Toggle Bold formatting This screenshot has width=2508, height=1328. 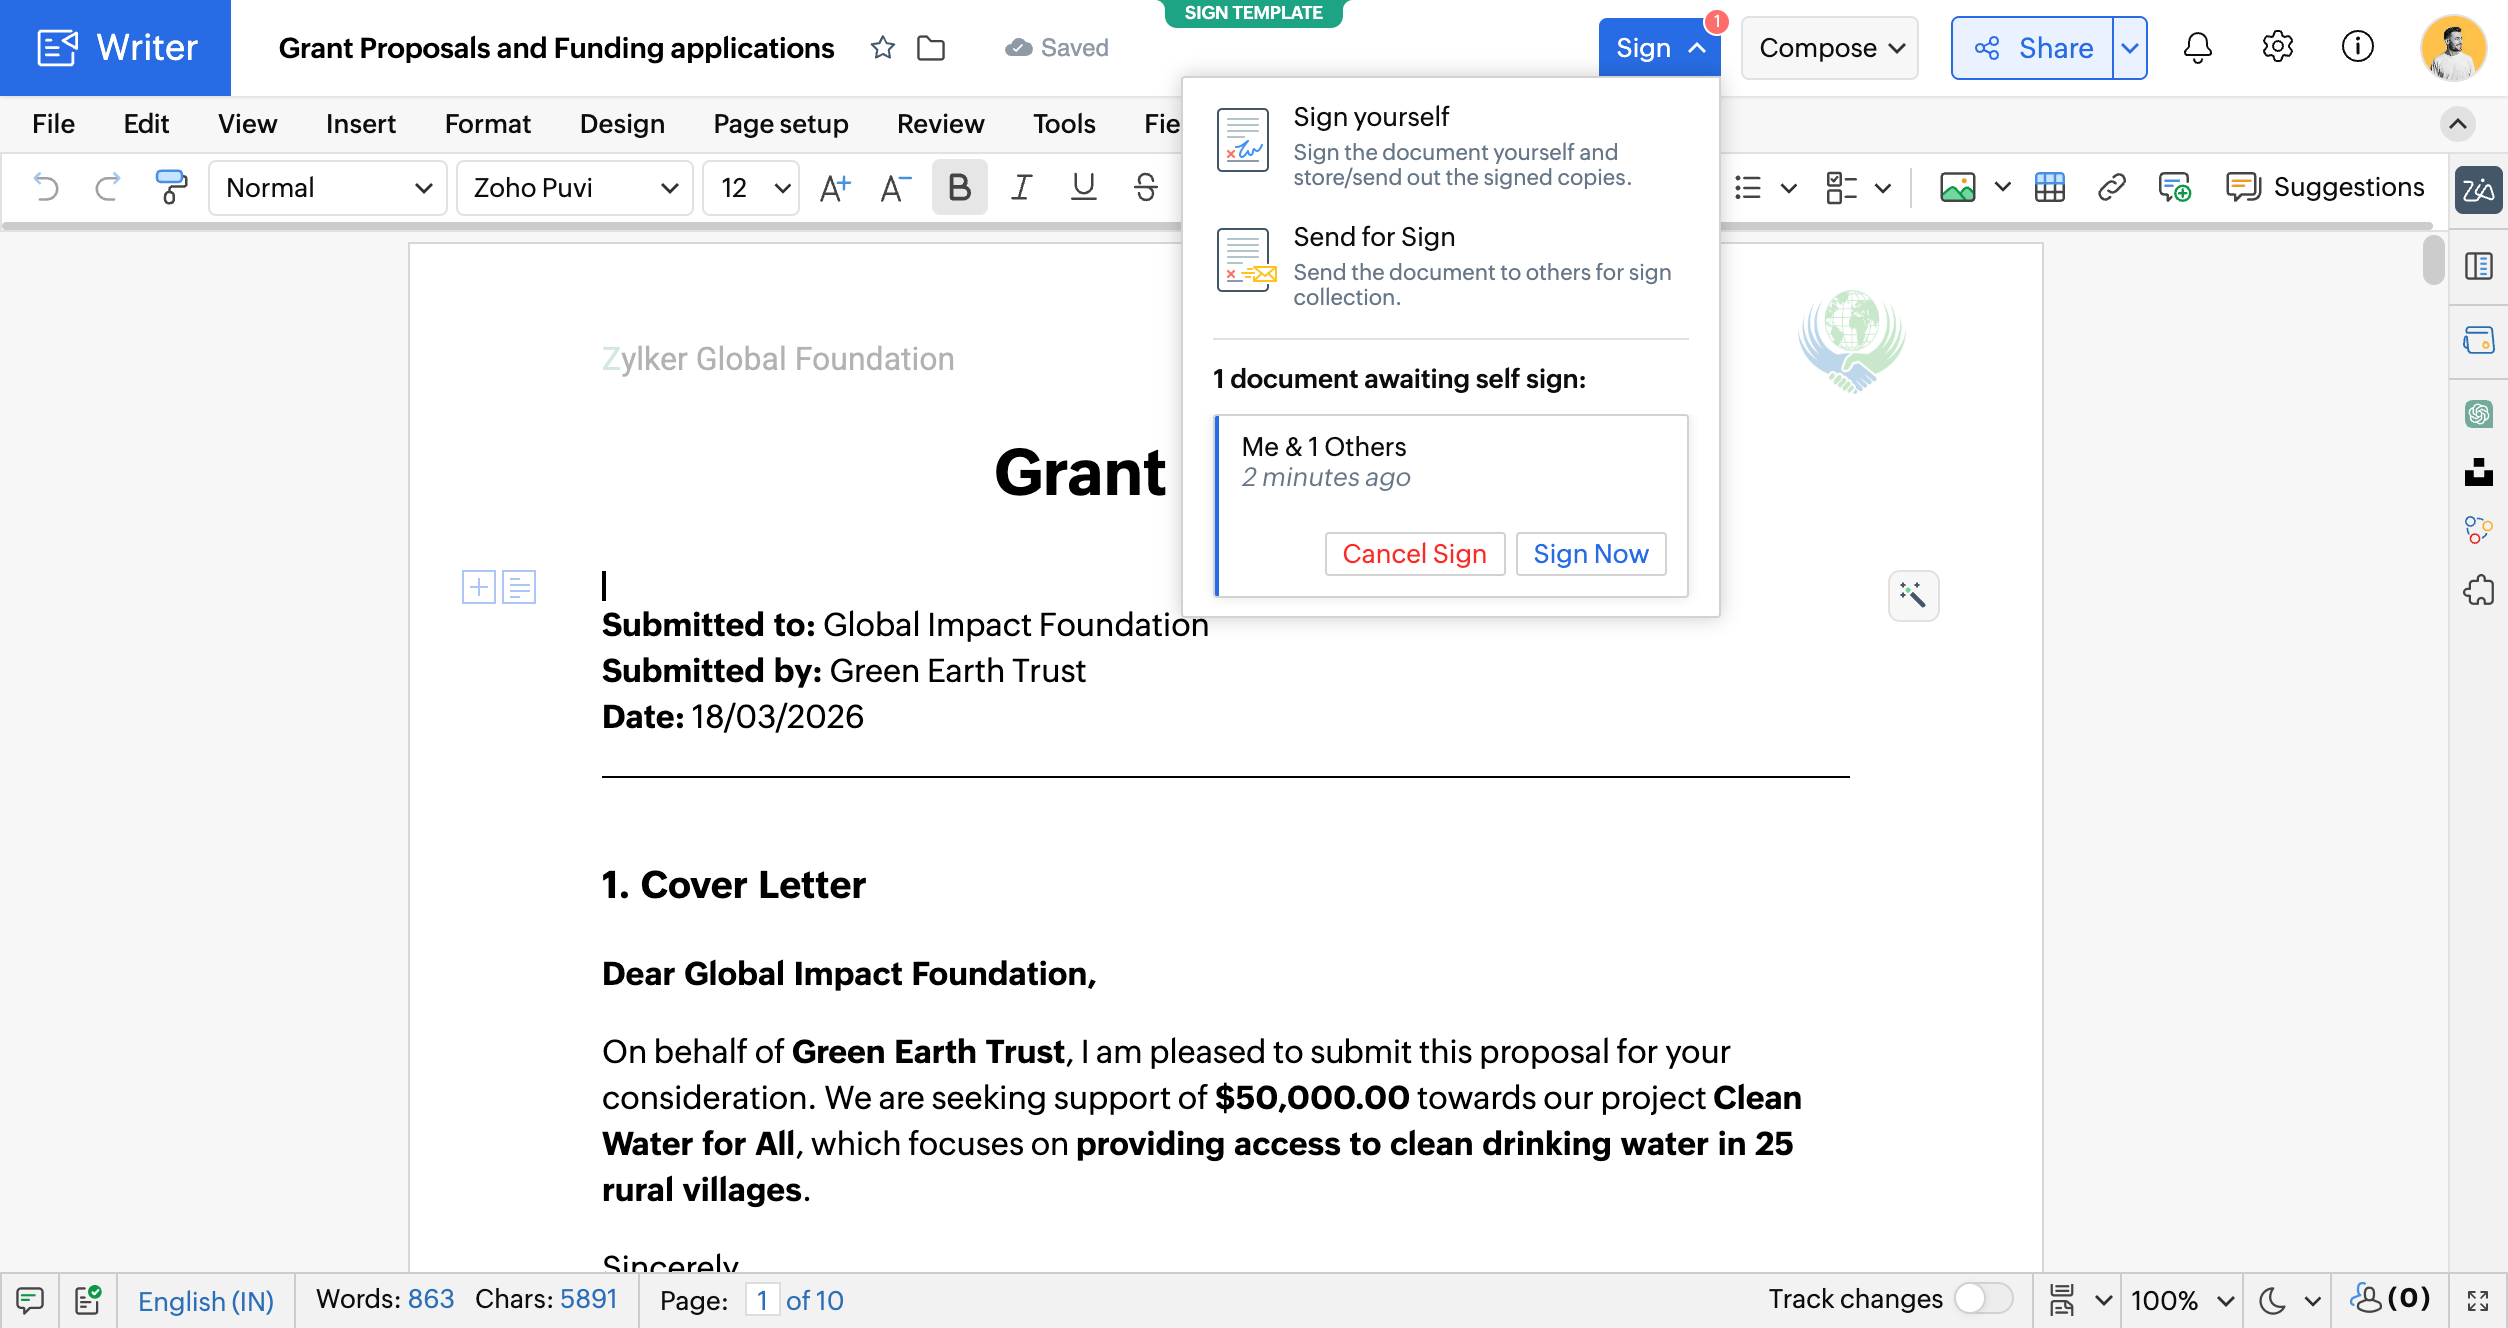(959, 187)
